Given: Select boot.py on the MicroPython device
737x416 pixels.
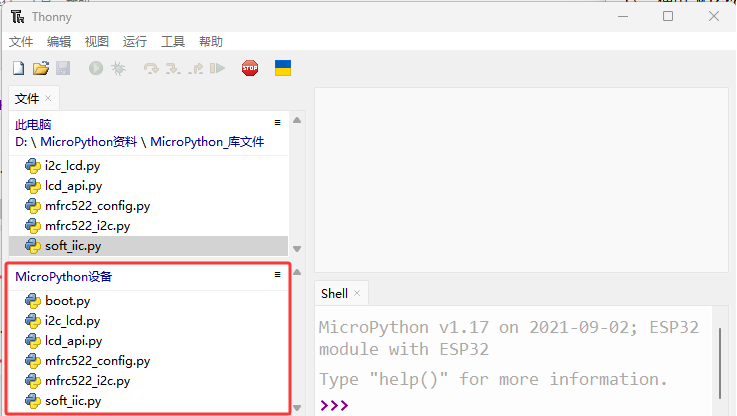Looking at the screenshot, I should pyautogui.click(x=149, y=301).
